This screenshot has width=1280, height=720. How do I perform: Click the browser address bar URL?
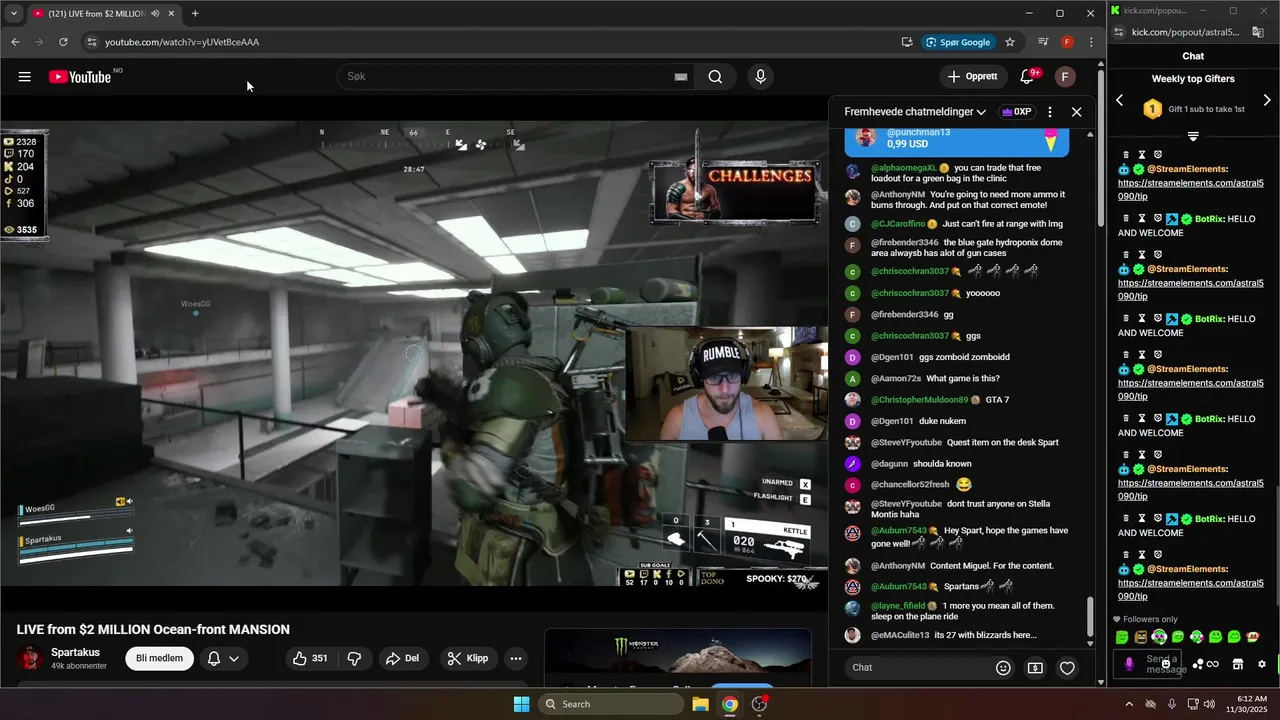[x=182, y=42]
